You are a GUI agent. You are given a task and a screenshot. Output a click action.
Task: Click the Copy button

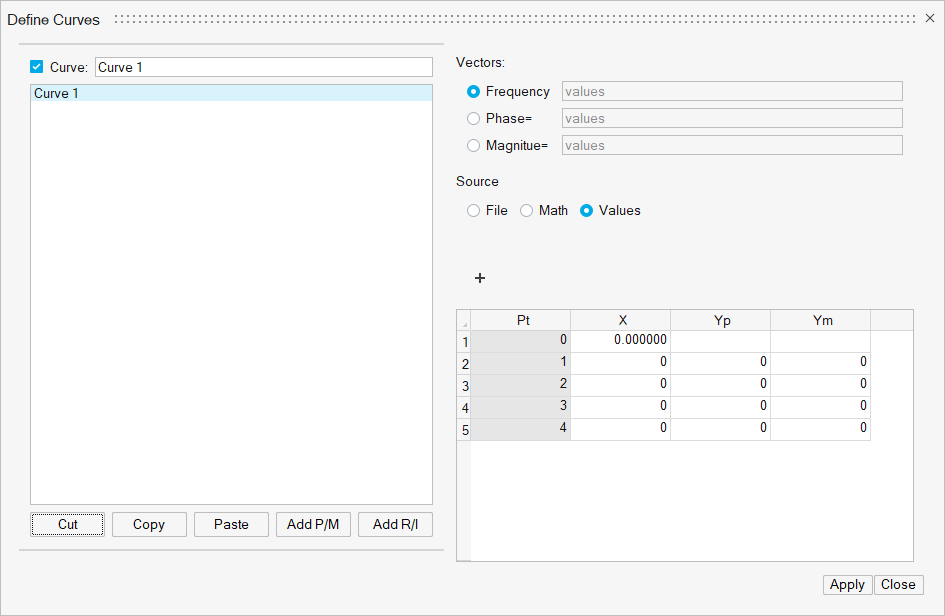click(x=149, y=524)
